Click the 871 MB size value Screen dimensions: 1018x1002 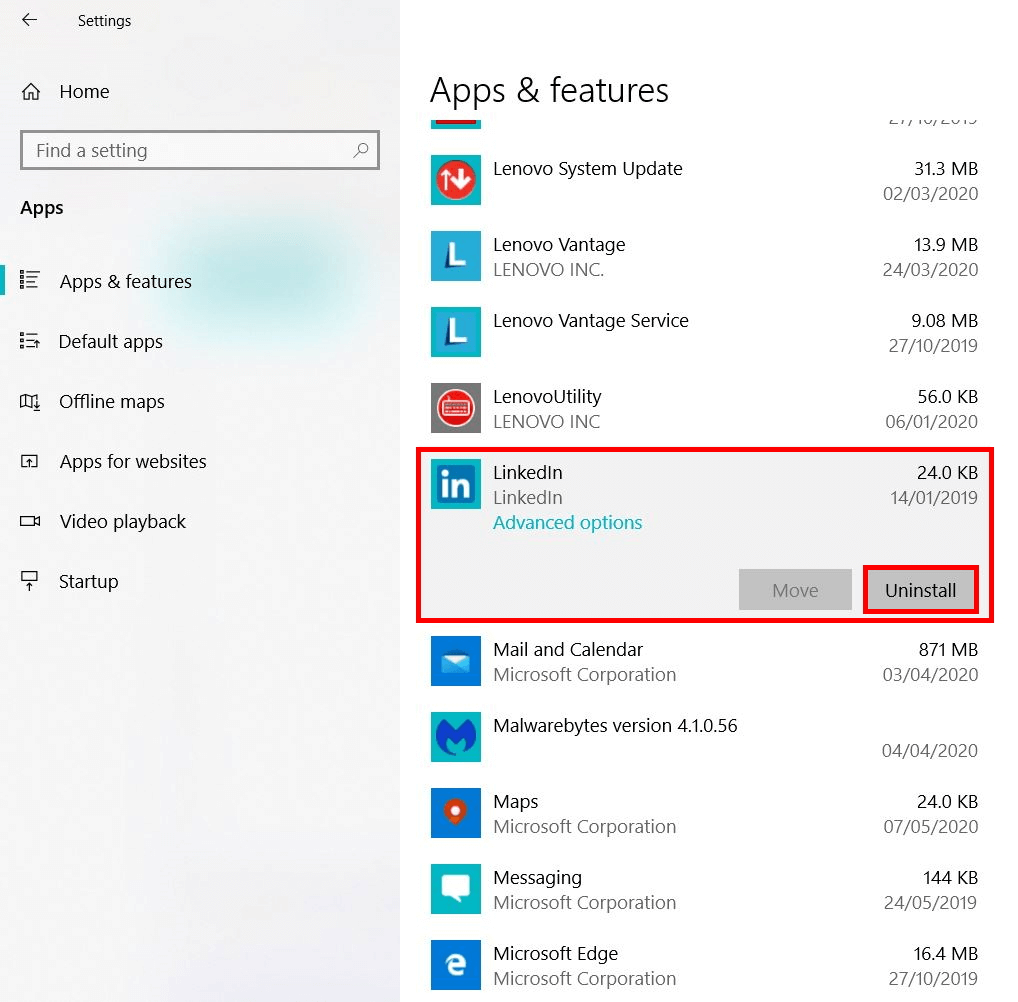click(948, 650)
